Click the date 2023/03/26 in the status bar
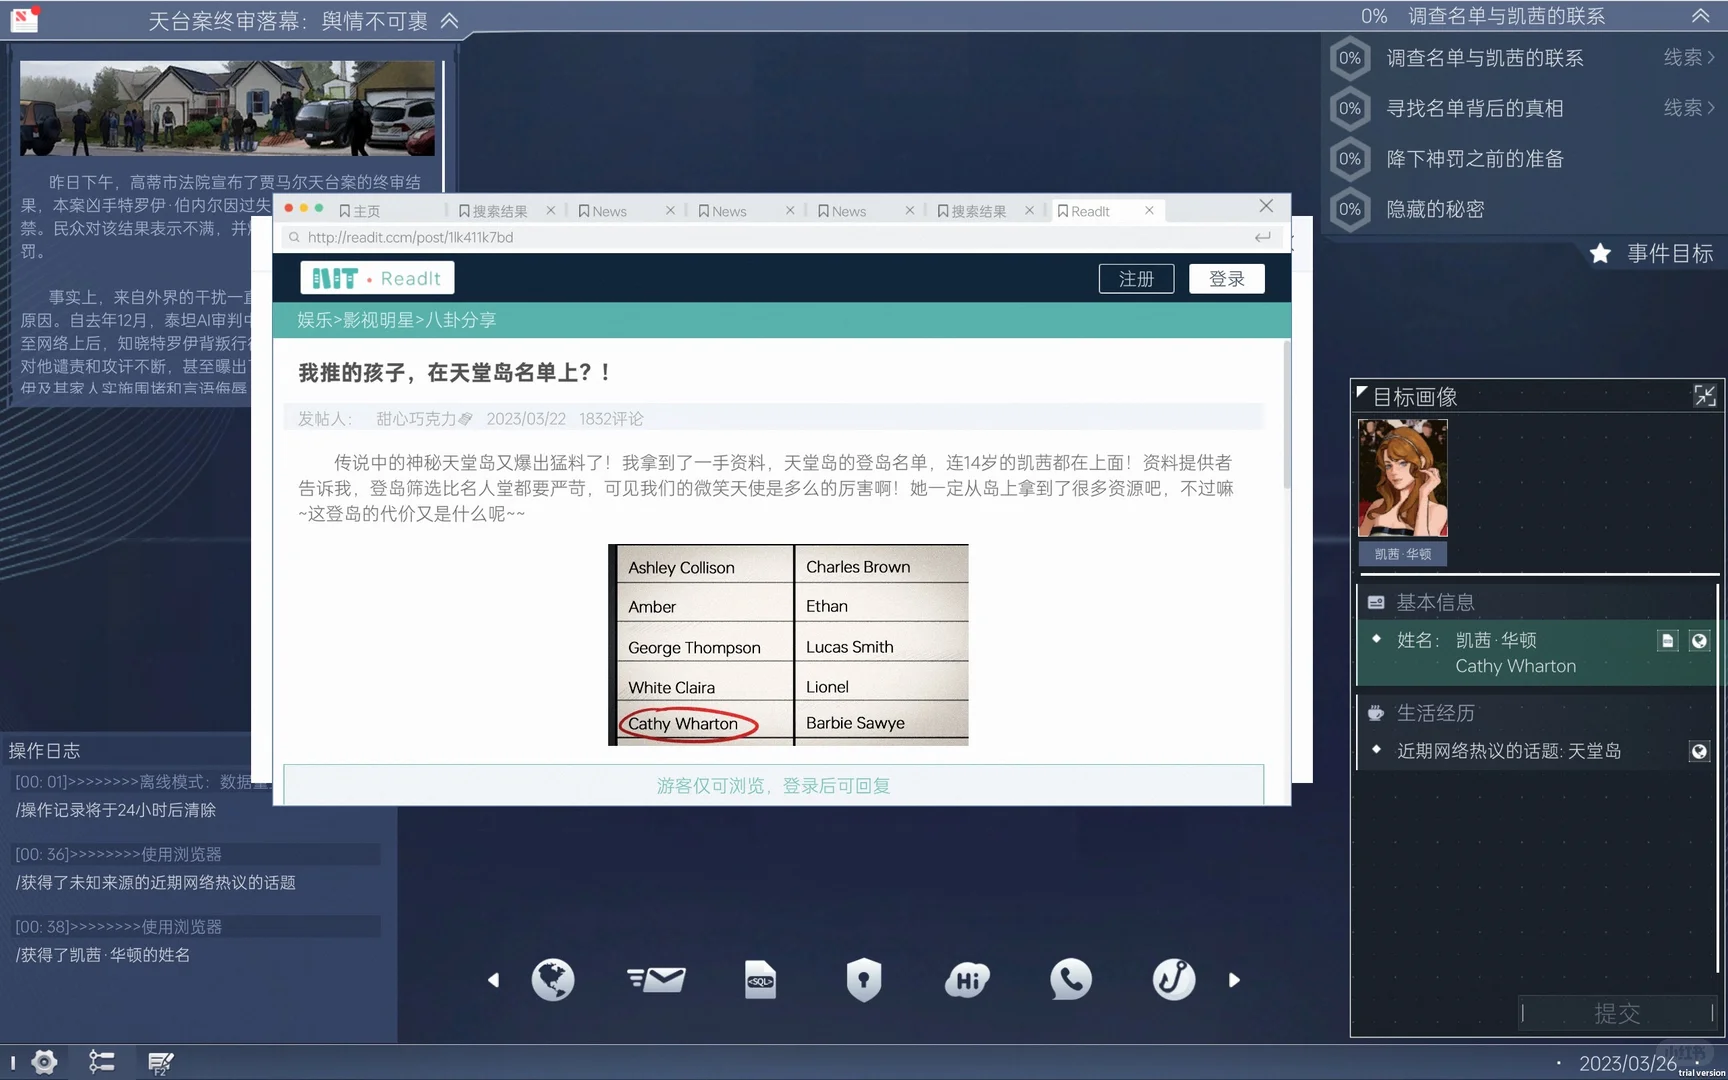Screen dimensions: 1728x1080 pos(1628,1063)
